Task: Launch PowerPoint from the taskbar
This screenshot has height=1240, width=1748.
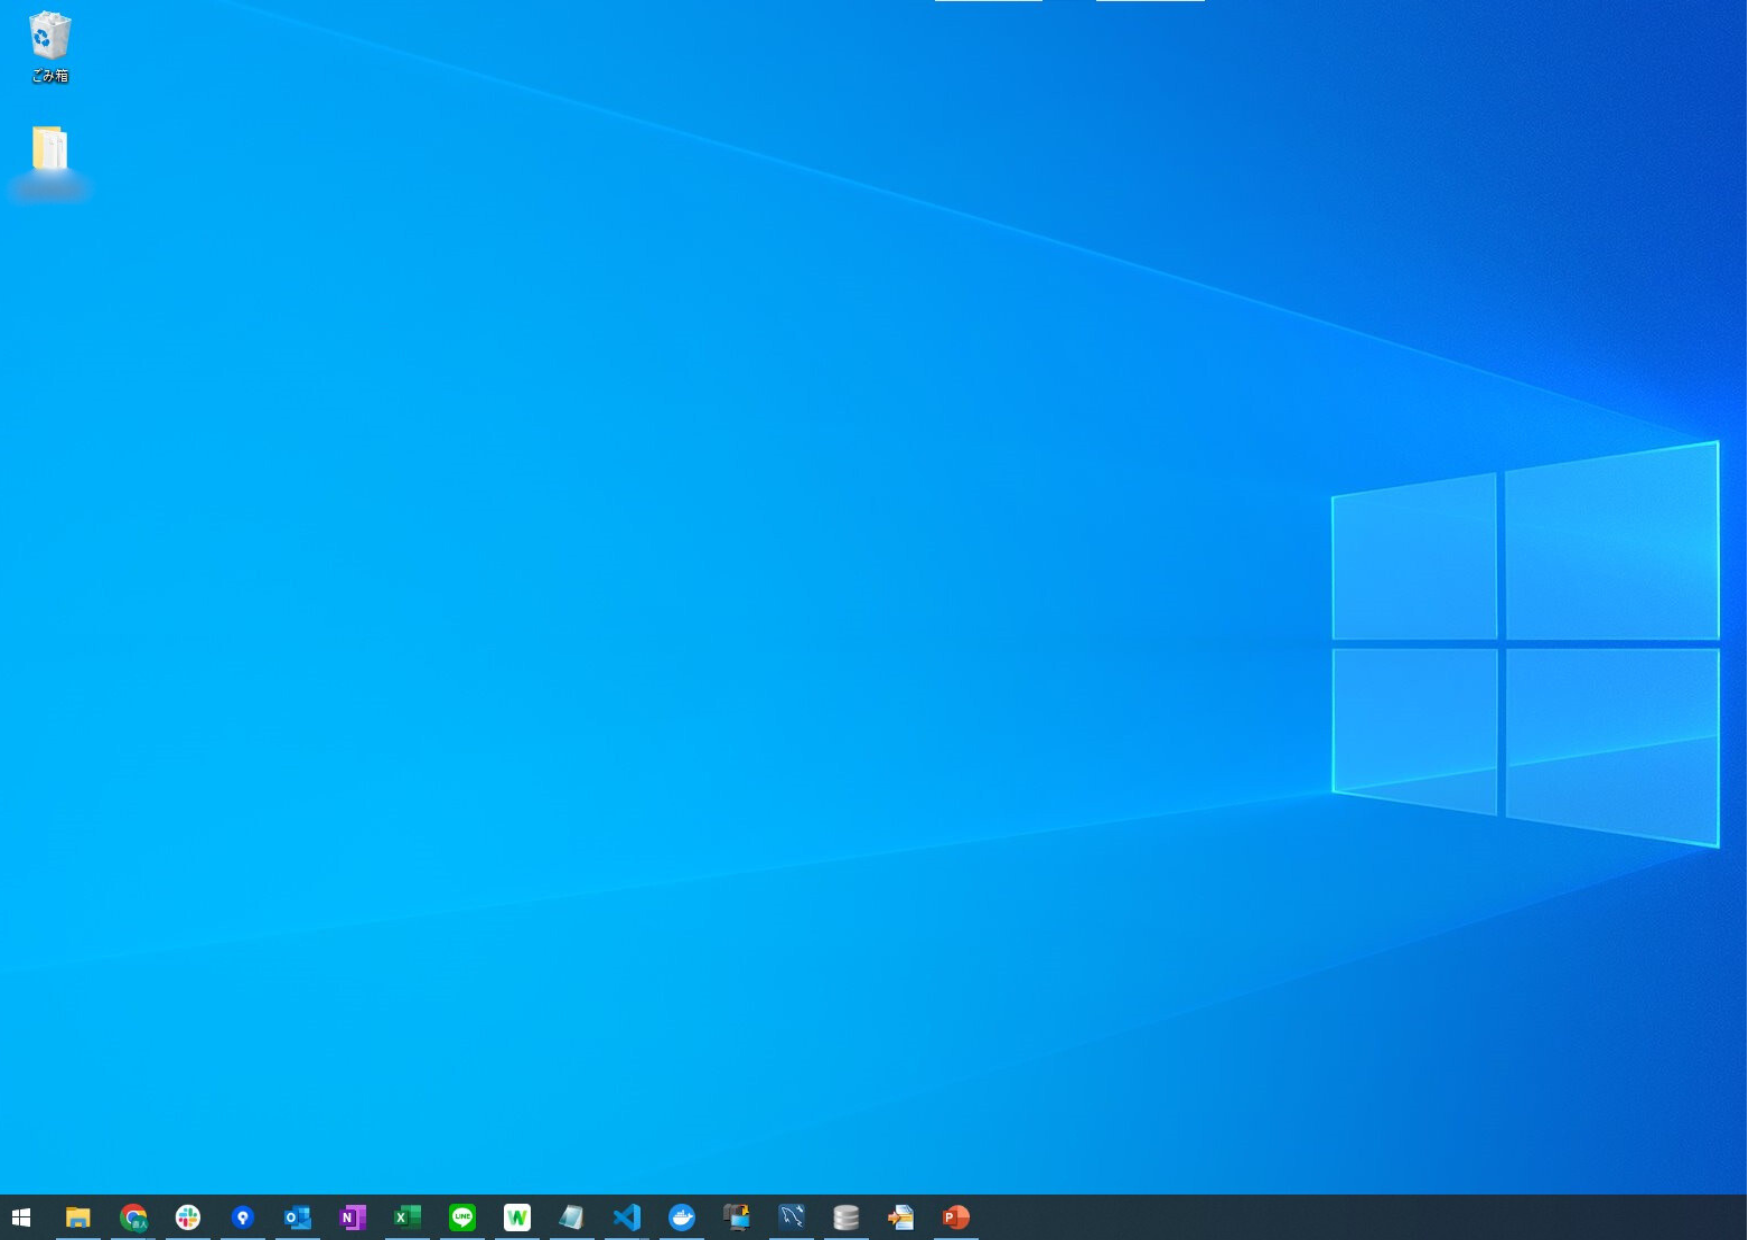Action: point(956,1217)
